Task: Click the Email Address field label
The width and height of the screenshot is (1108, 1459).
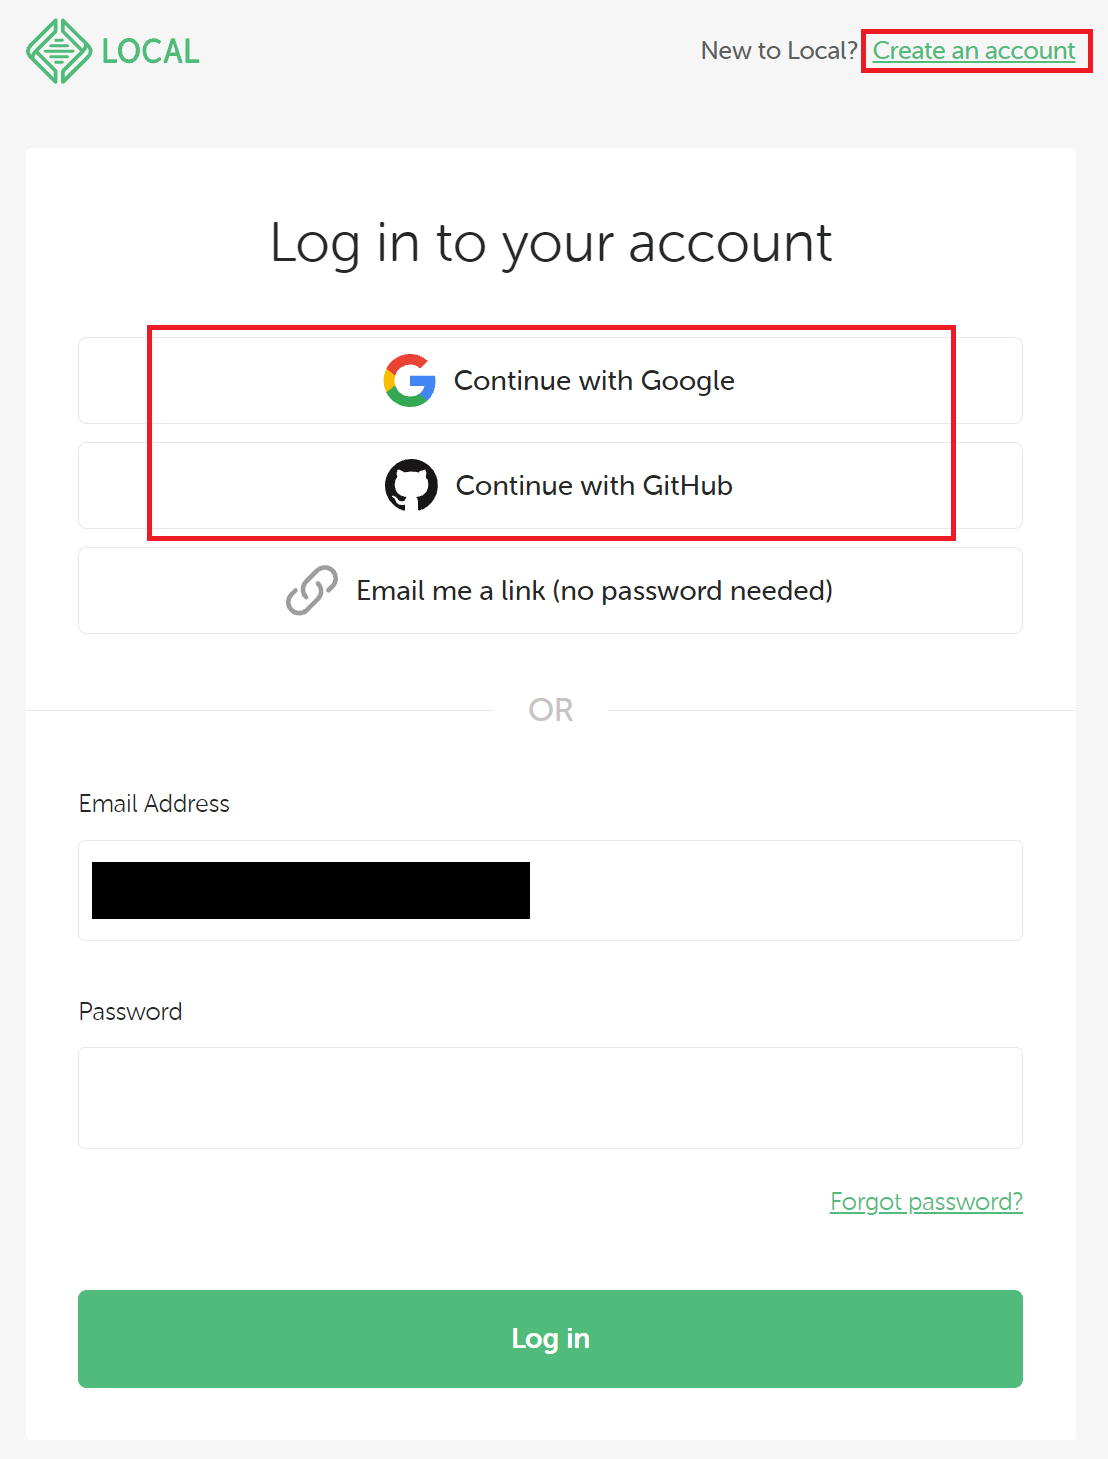Action: coord(154,803)
